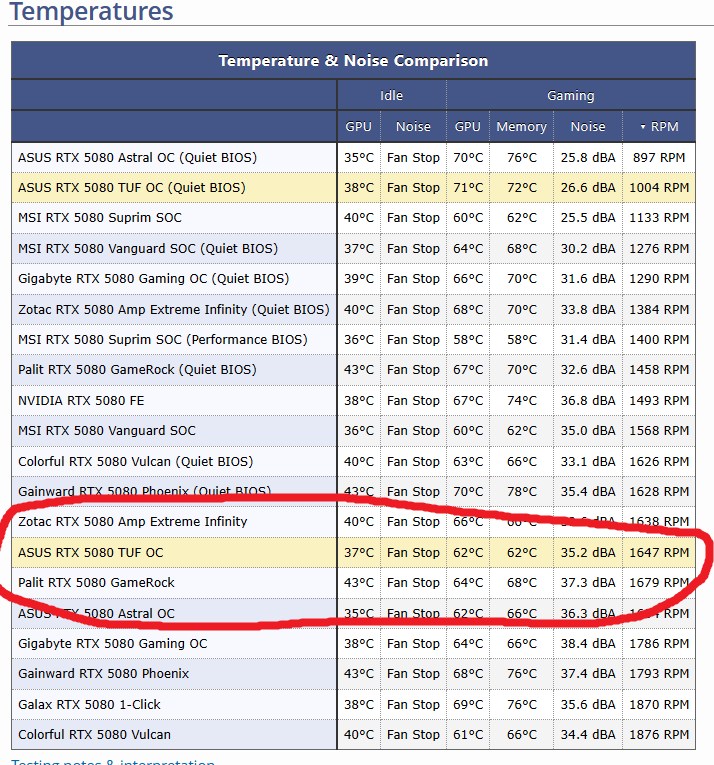714x765 pixels.
Task: Click the Memory column header under Gaming
Action: click(x=522, y=127)
